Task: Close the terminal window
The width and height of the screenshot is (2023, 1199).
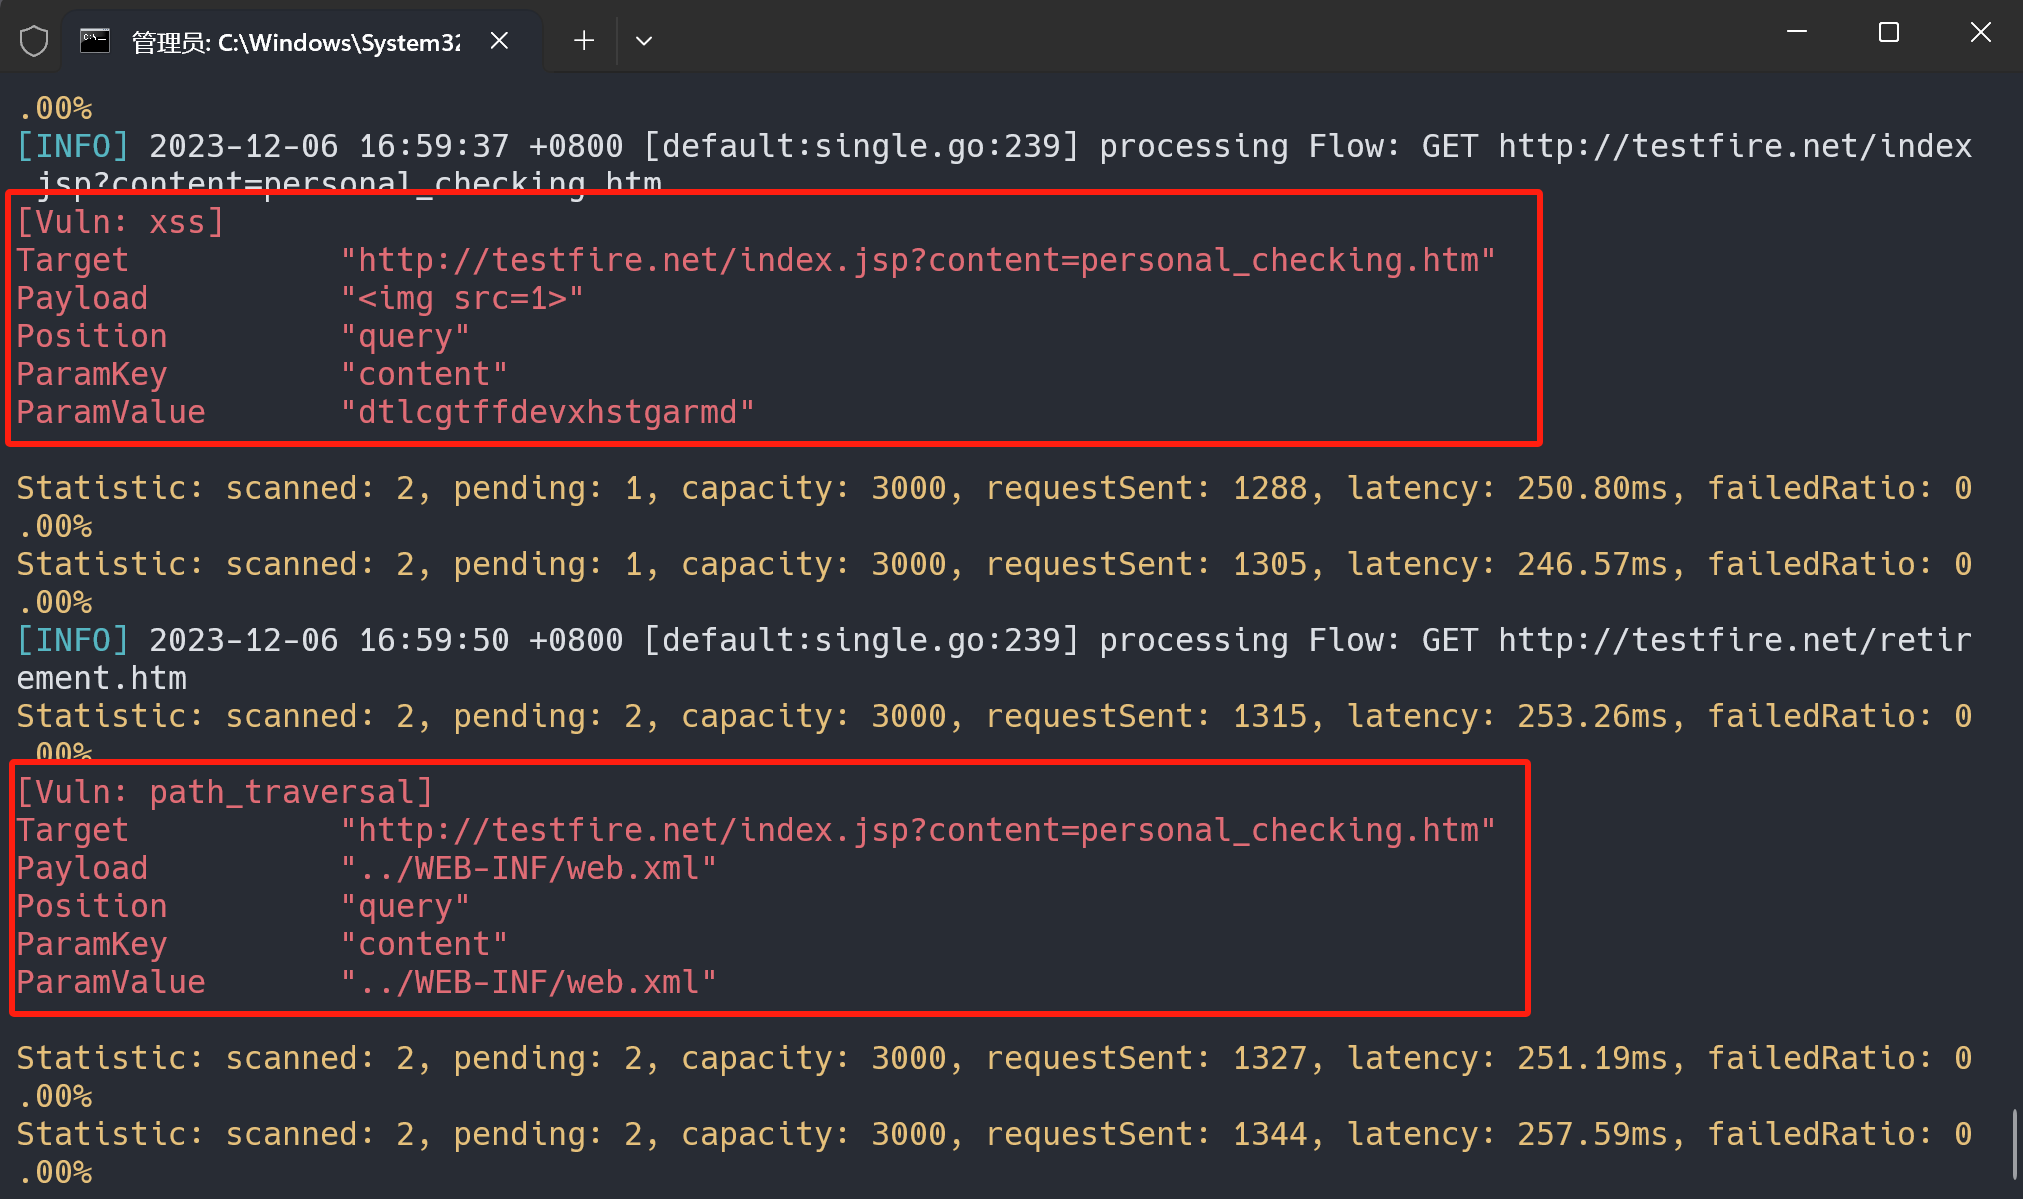Action: tap(1980, 32)
